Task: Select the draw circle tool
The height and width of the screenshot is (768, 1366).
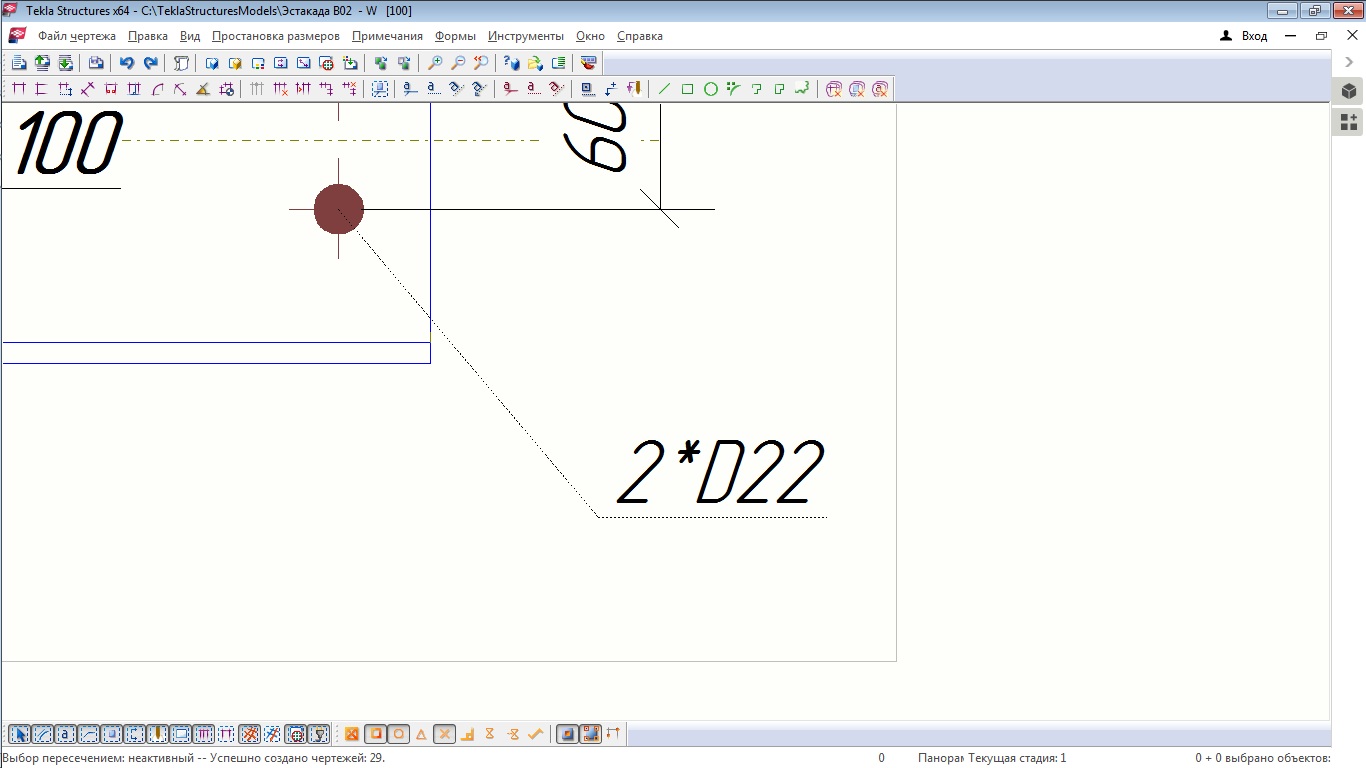Action: point(711,89)
